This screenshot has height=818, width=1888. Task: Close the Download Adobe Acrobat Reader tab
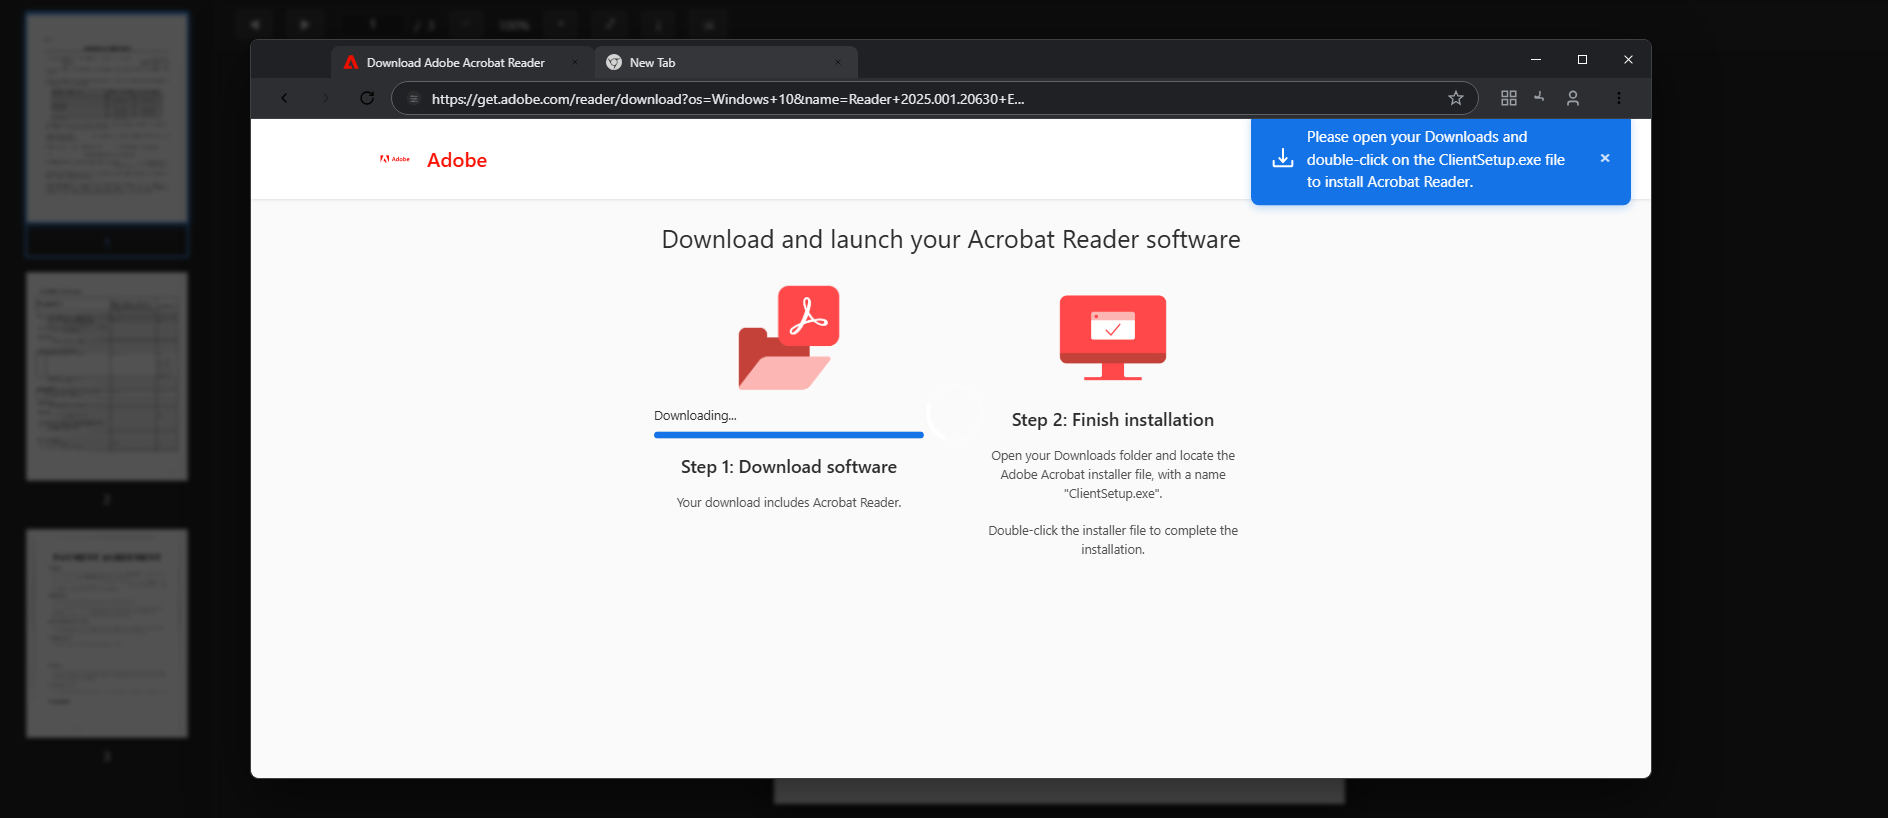(575, 62)
